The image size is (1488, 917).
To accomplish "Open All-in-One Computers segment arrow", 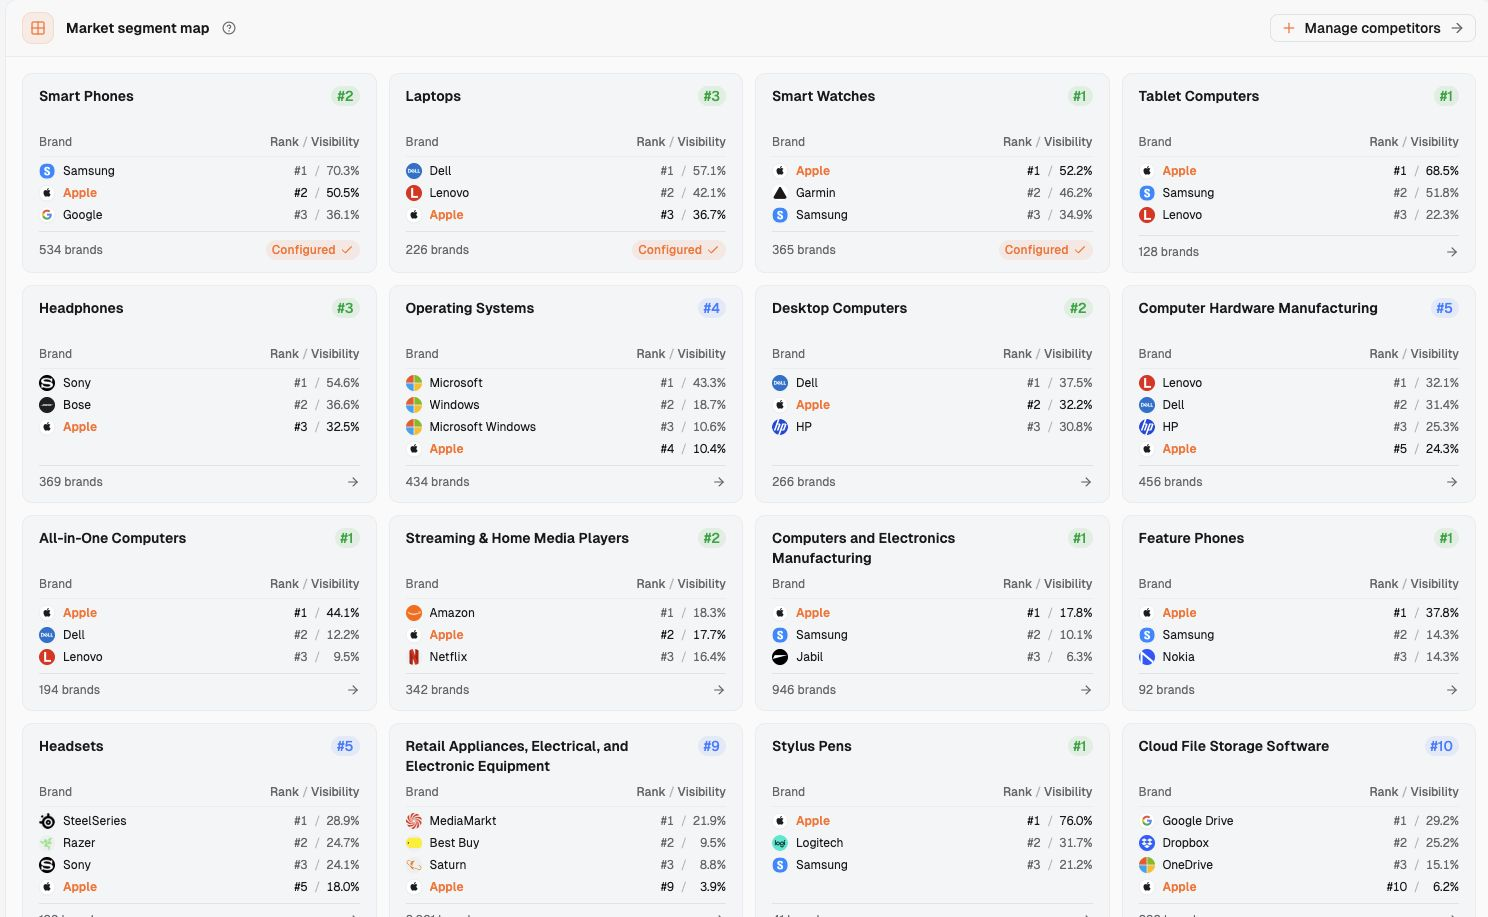I will [353, 690].
